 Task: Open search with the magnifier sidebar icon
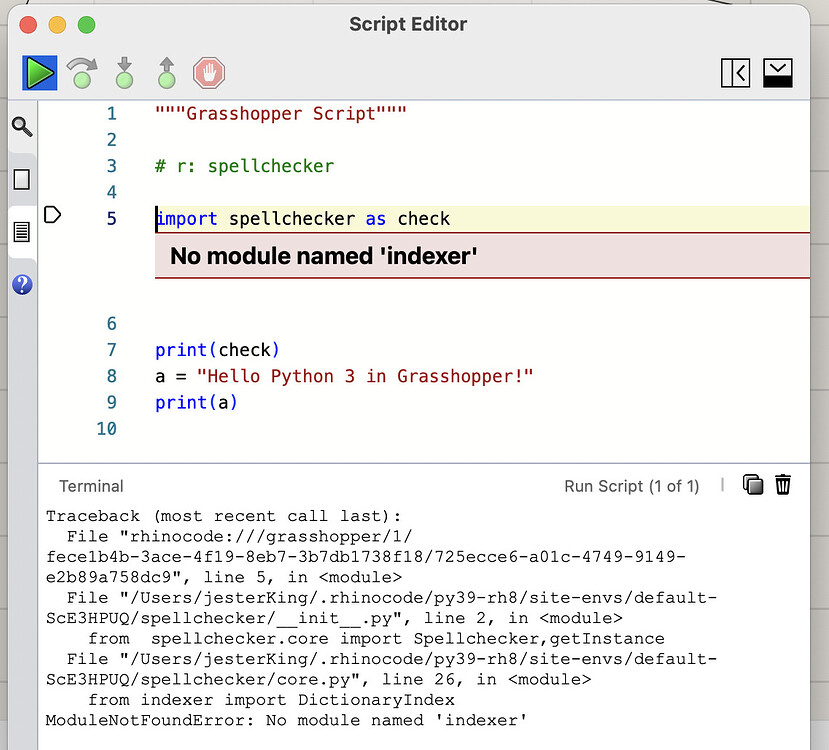pos(21,127)
